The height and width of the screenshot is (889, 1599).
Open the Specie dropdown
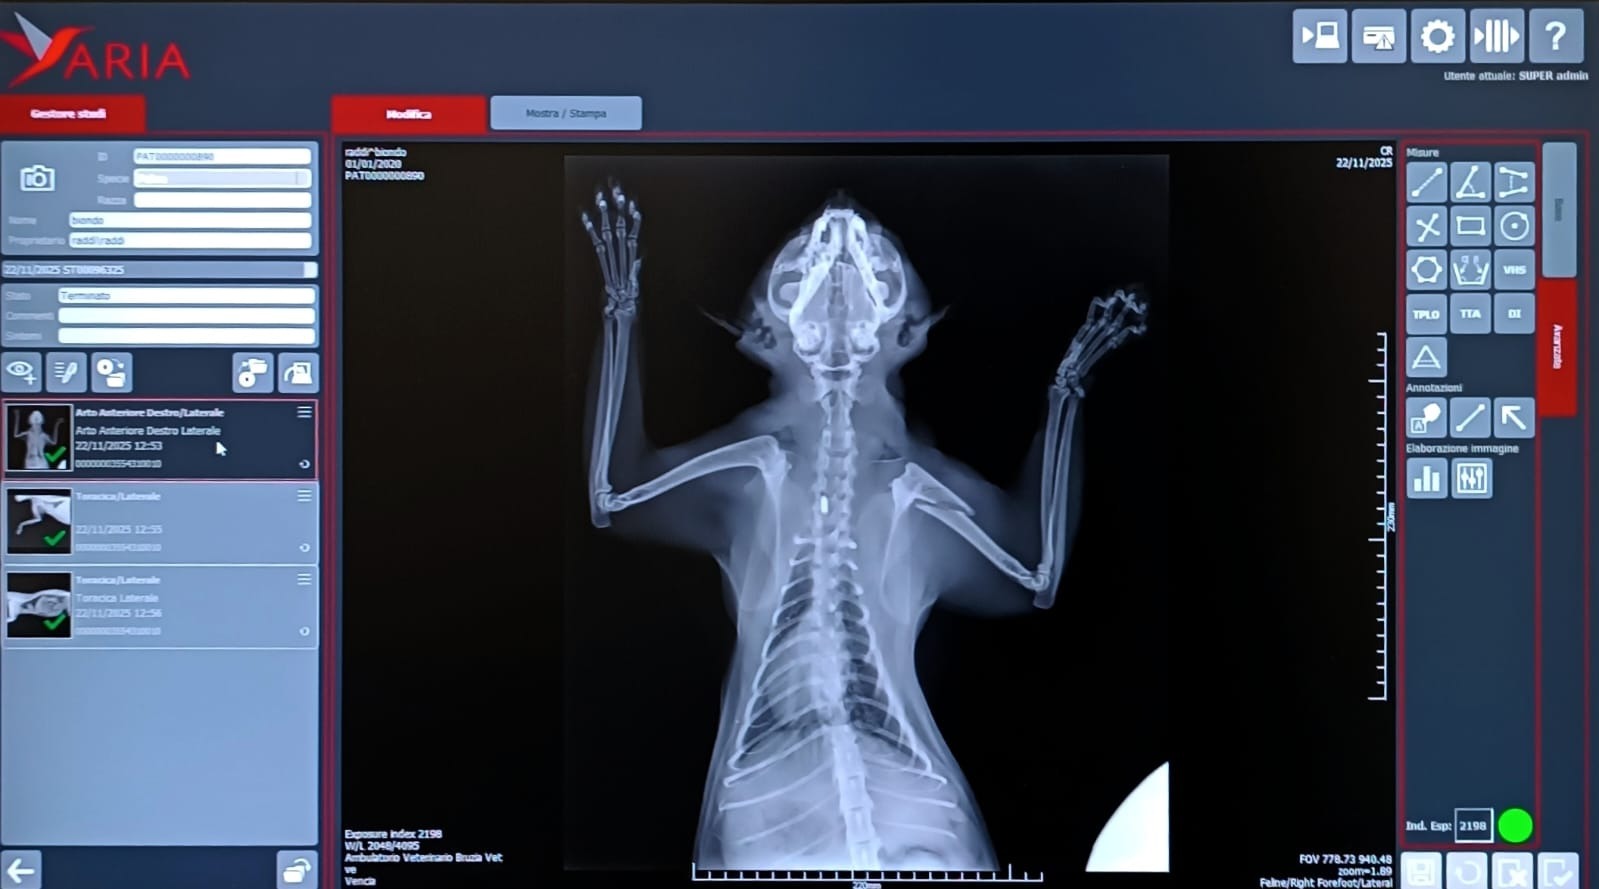coord(222,178)
